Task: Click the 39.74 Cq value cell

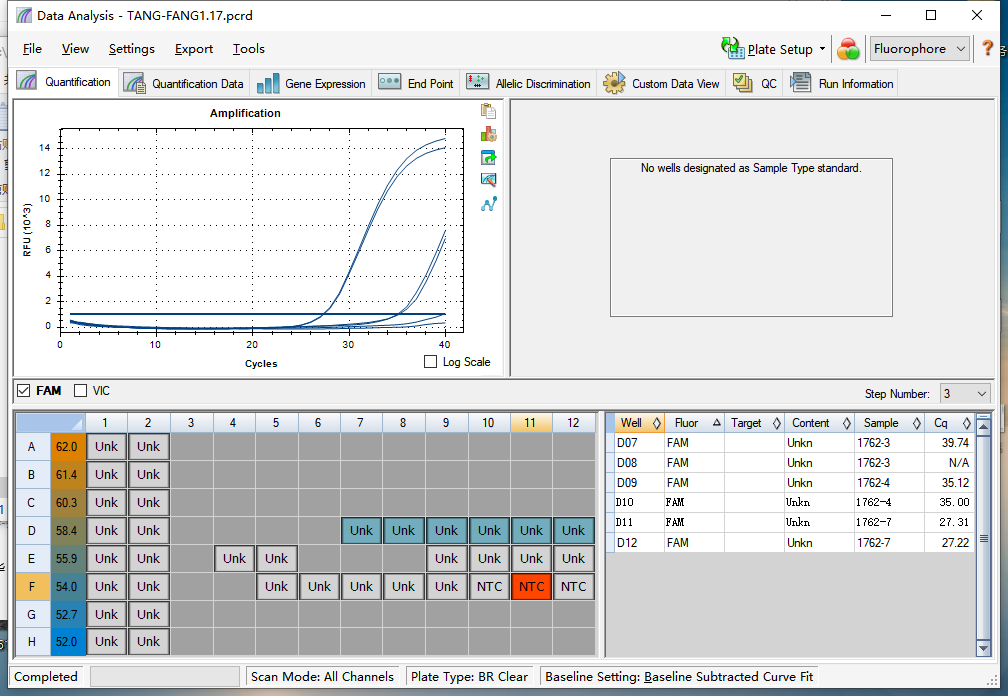Action: [950, 443]
